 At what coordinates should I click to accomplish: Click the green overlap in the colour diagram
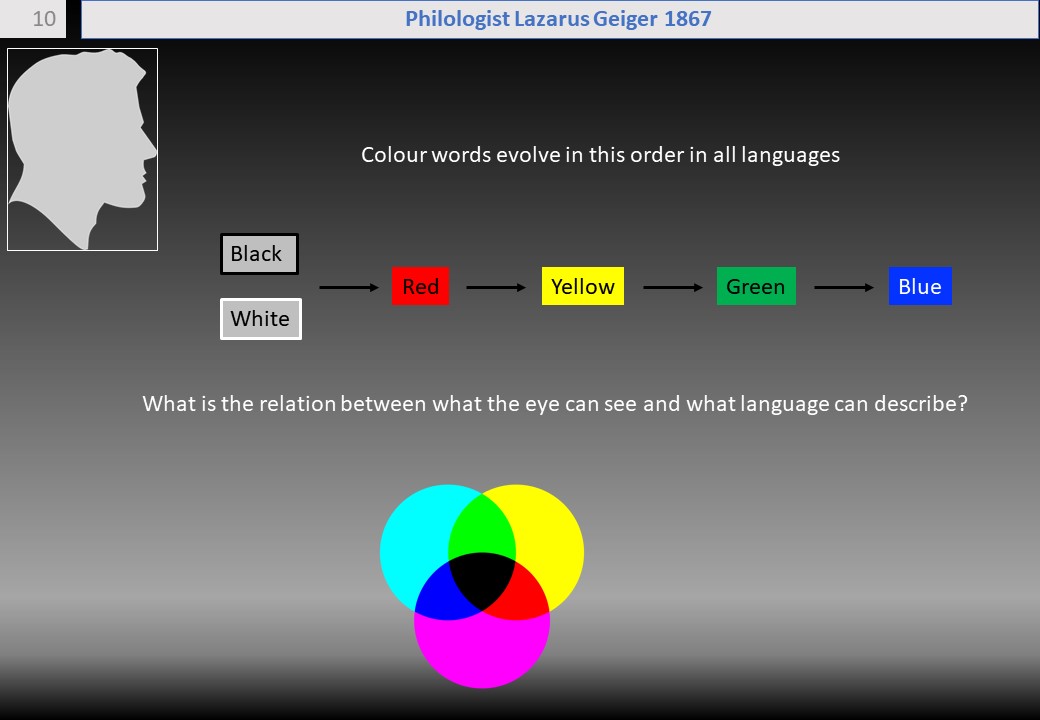482,525
